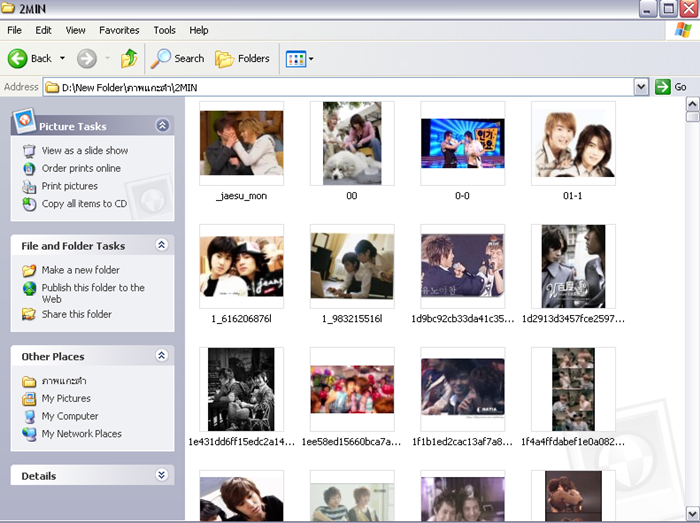Open the Favorites menu
700x523 pixels.
pos(119,30)
